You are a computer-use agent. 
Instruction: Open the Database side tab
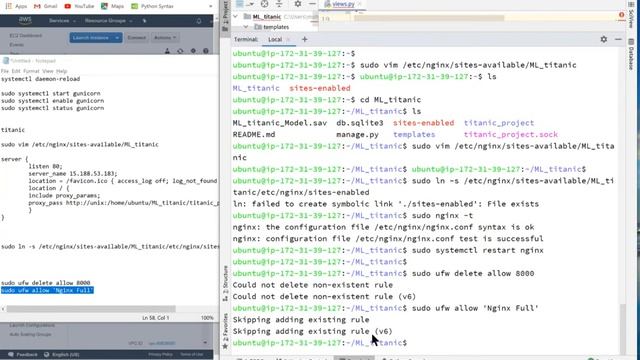click(631, 55)
